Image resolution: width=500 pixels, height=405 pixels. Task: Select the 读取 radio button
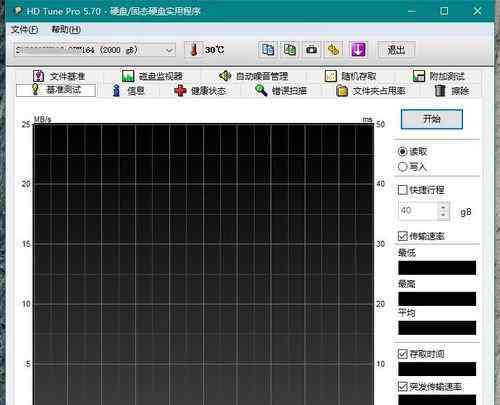[403, 152]
